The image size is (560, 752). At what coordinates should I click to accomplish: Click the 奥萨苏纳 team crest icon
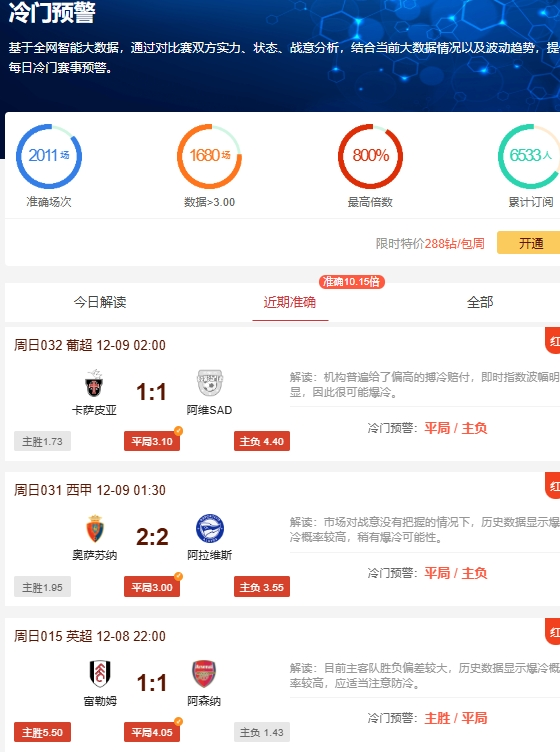pyautogui.click(x=95, y=529)
